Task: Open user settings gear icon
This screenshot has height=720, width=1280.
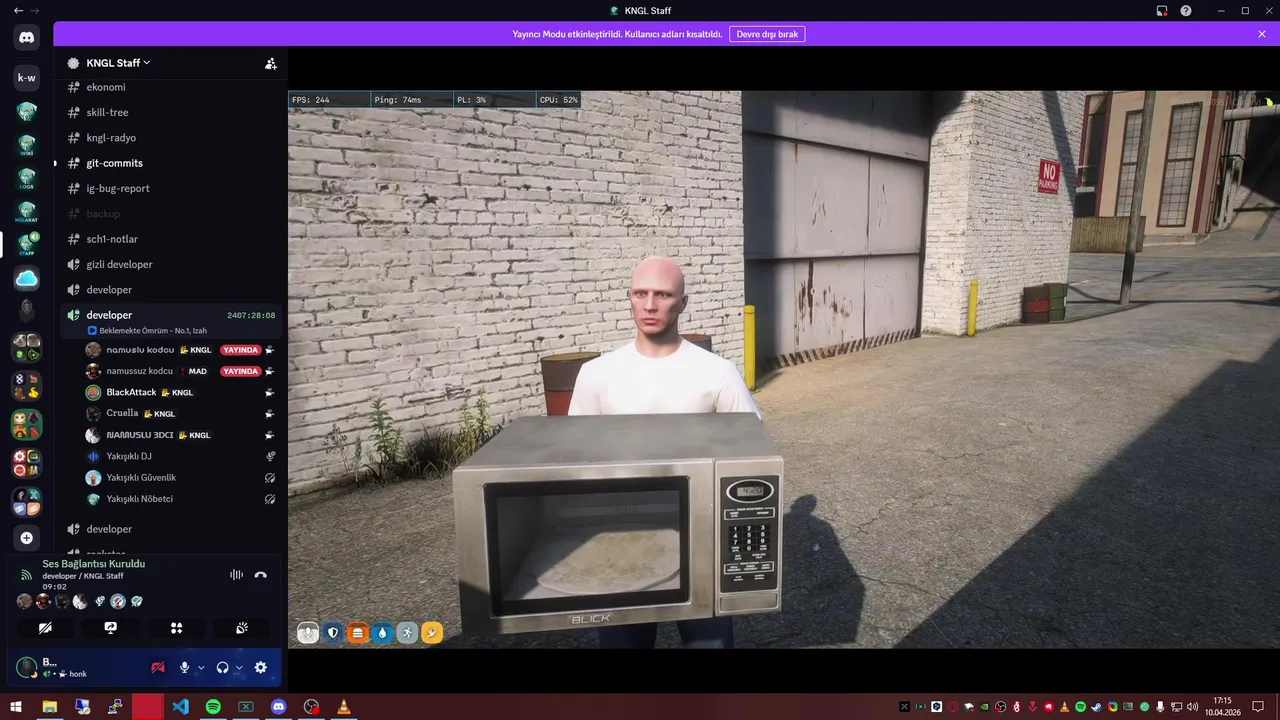Action: coord(261,667)
